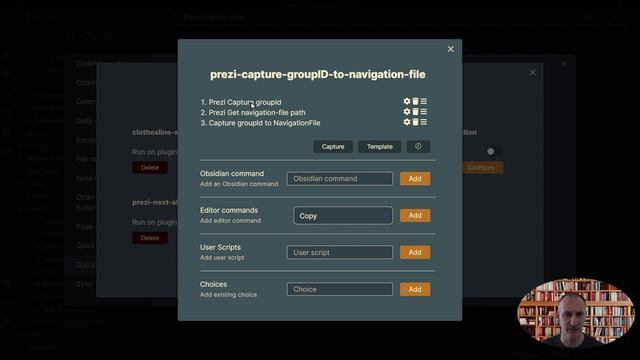
Task: Grab reorder handle of Prezi Capture groupId
Action: [x=424, y=101]
